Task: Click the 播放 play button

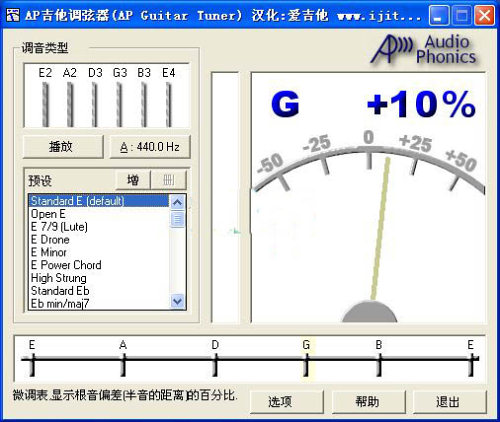Action: [63, 147]
